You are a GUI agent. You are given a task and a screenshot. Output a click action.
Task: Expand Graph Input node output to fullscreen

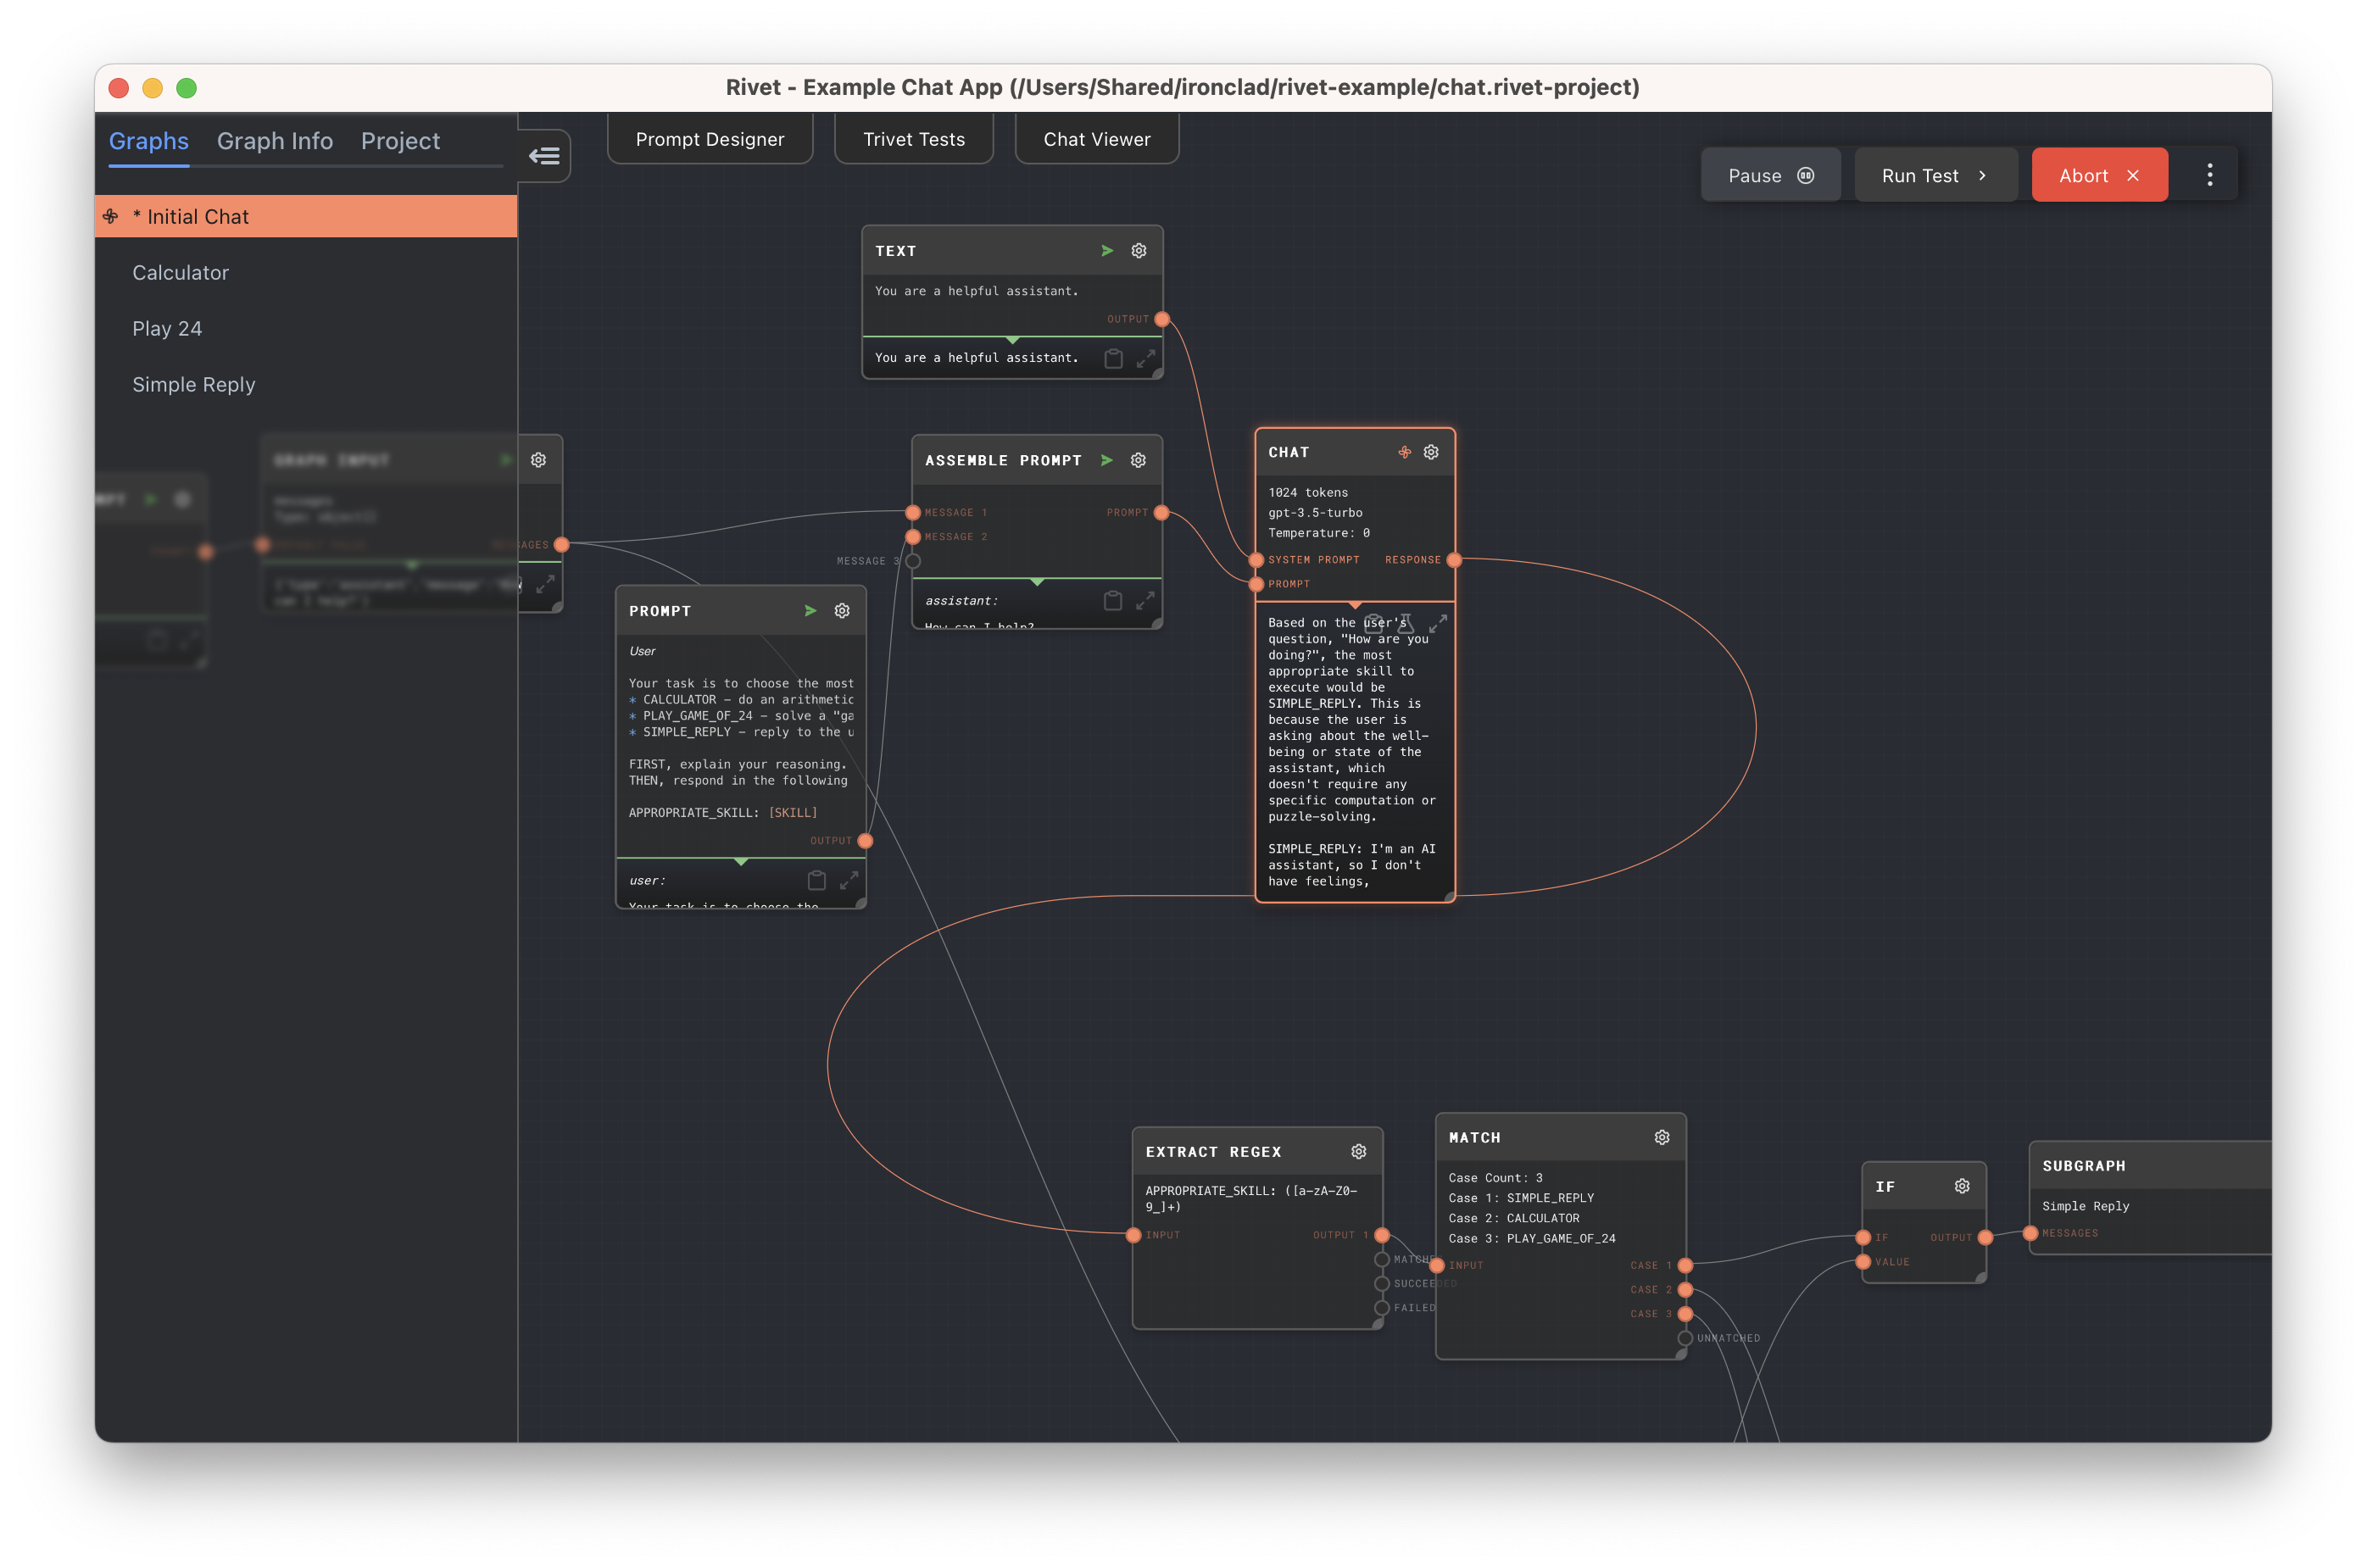tap(545, 584)
